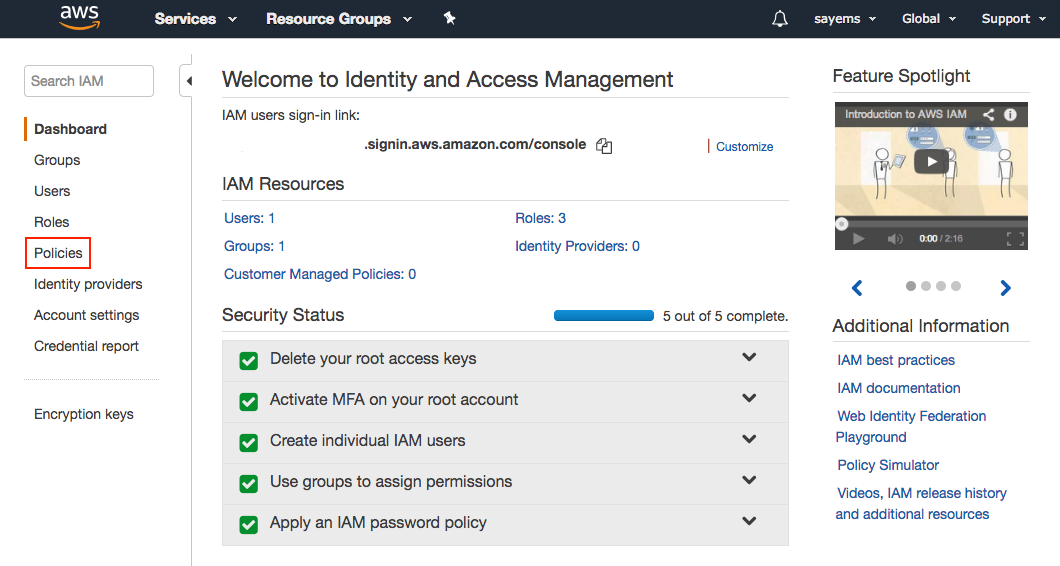
Task: Open Groups in the sidebar
Action: (57, 160)
